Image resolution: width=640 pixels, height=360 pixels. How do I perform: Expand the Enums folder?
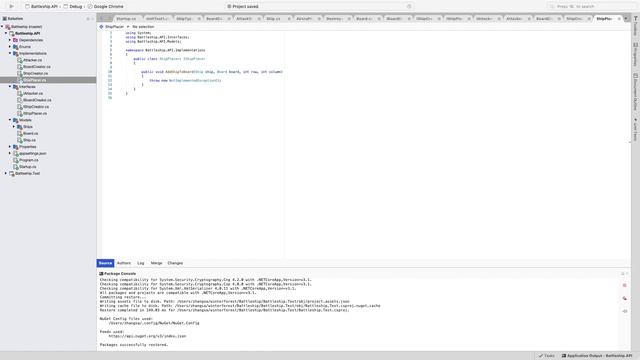(x=10, y=47)
